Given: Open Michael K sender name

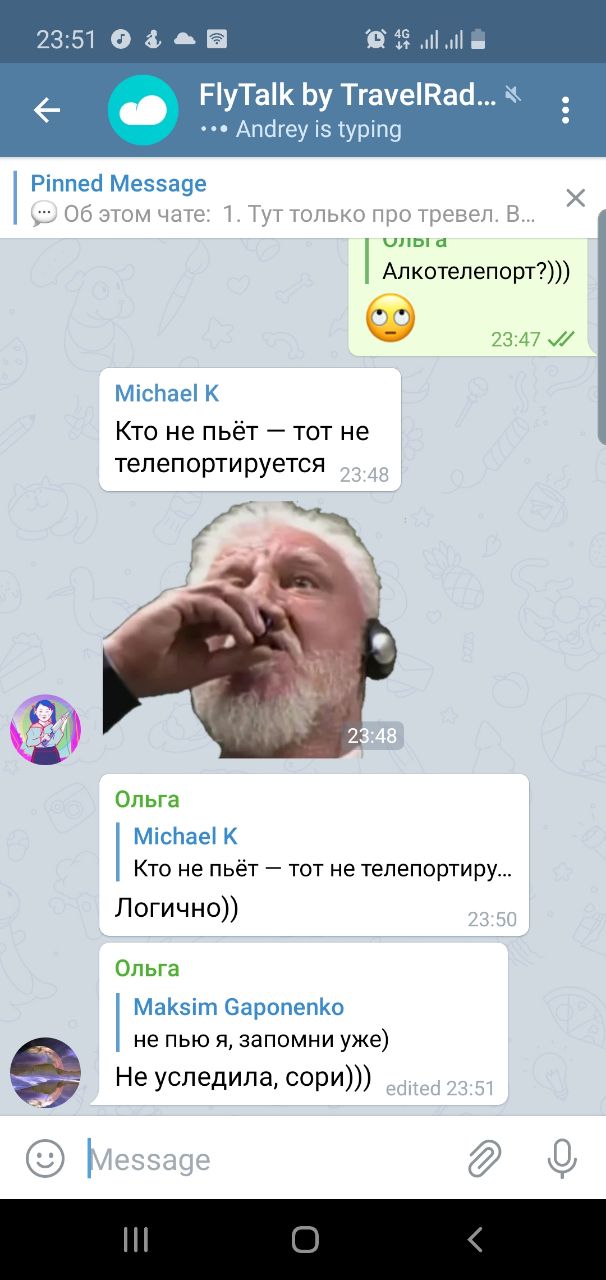Looking at the screenshot, I should click(x=167, y=394).
